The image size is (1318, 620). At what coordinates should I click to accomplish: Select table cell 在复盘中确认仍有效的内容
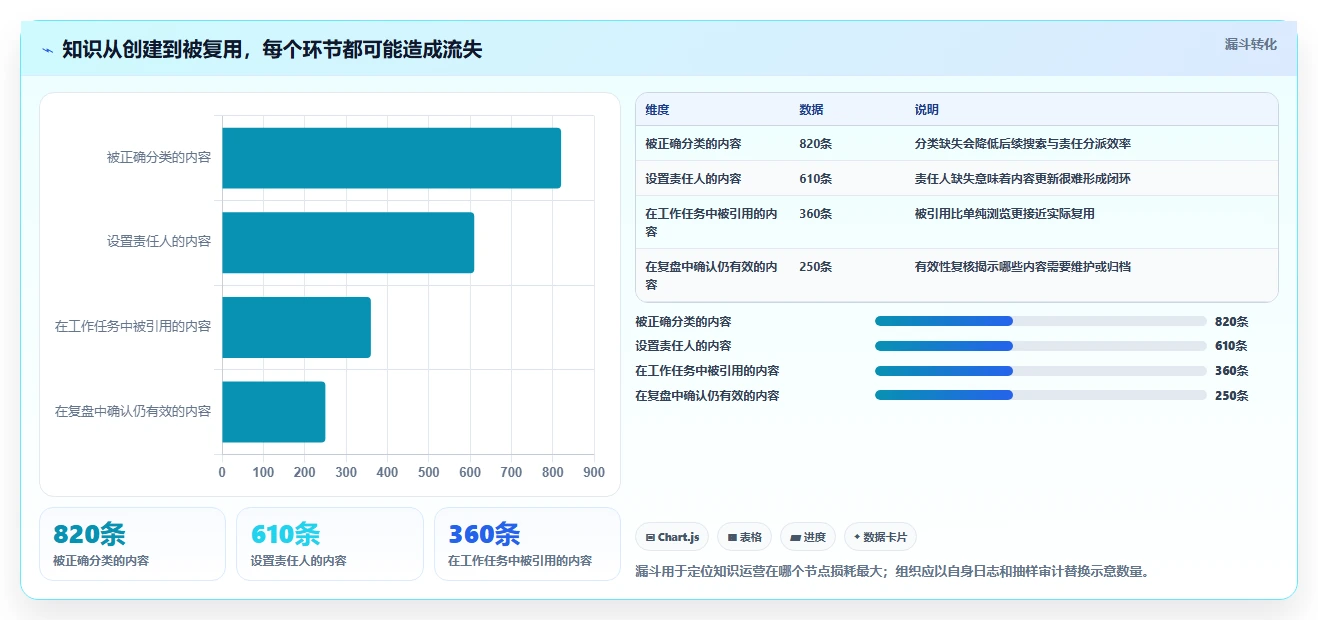point(711,275)
